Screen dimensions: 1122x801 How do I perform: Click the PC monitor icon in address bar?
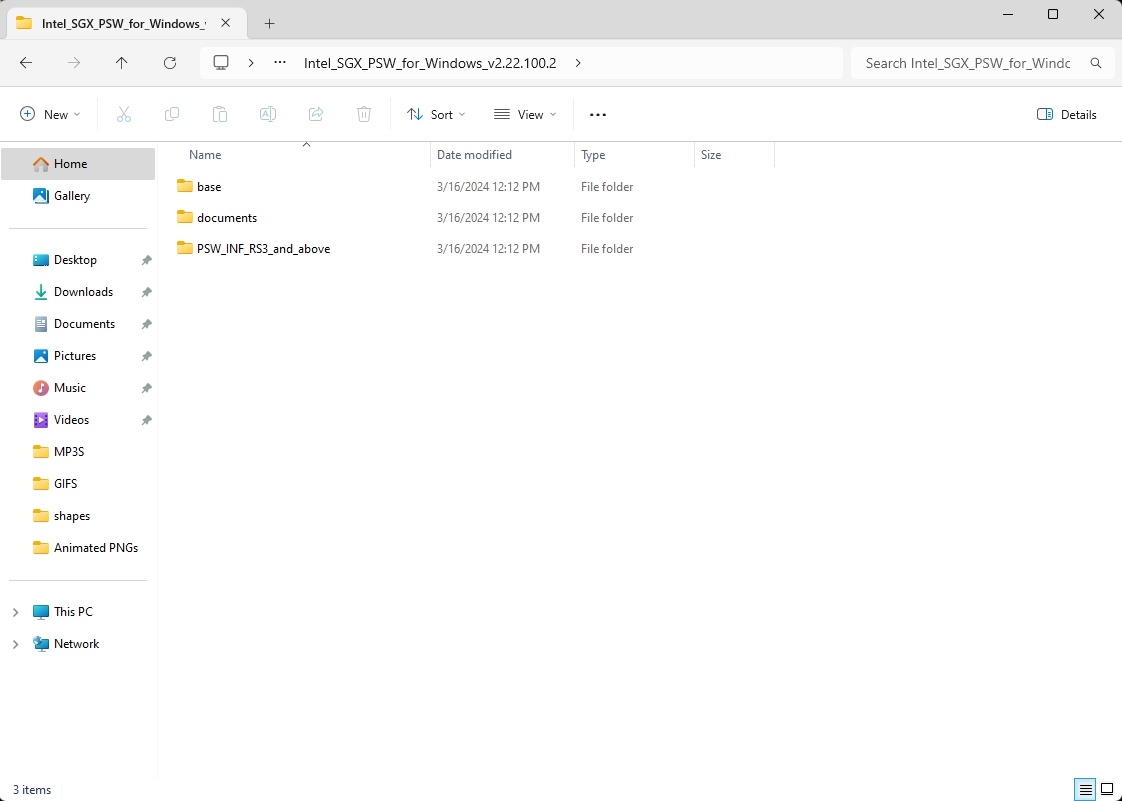pyautogui.click(x=221, y=63)
